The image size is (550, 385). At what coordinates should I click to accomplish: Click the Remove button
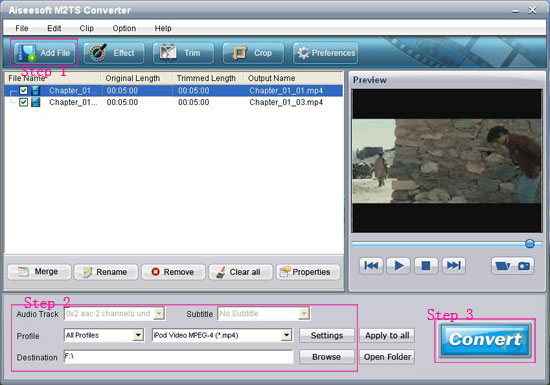point(173,272)
